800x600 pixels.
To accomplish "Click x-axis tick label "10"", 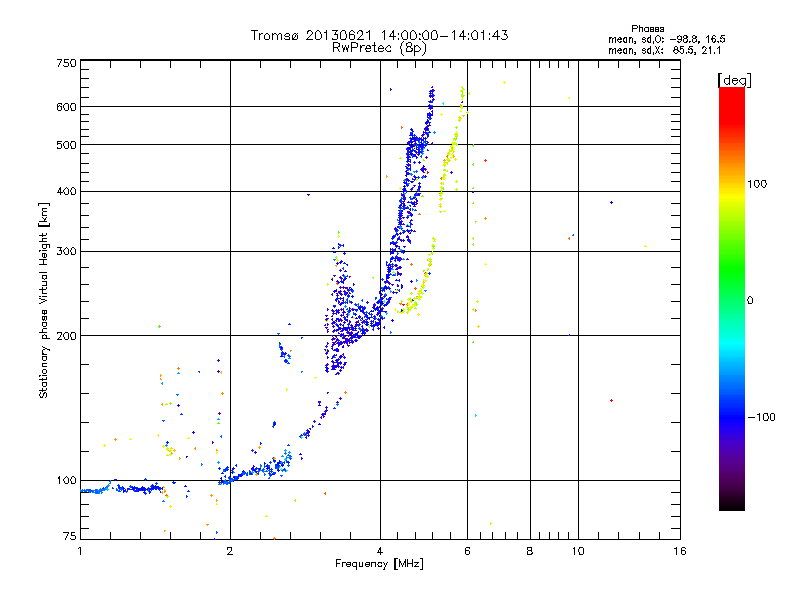I will point(578,551).
